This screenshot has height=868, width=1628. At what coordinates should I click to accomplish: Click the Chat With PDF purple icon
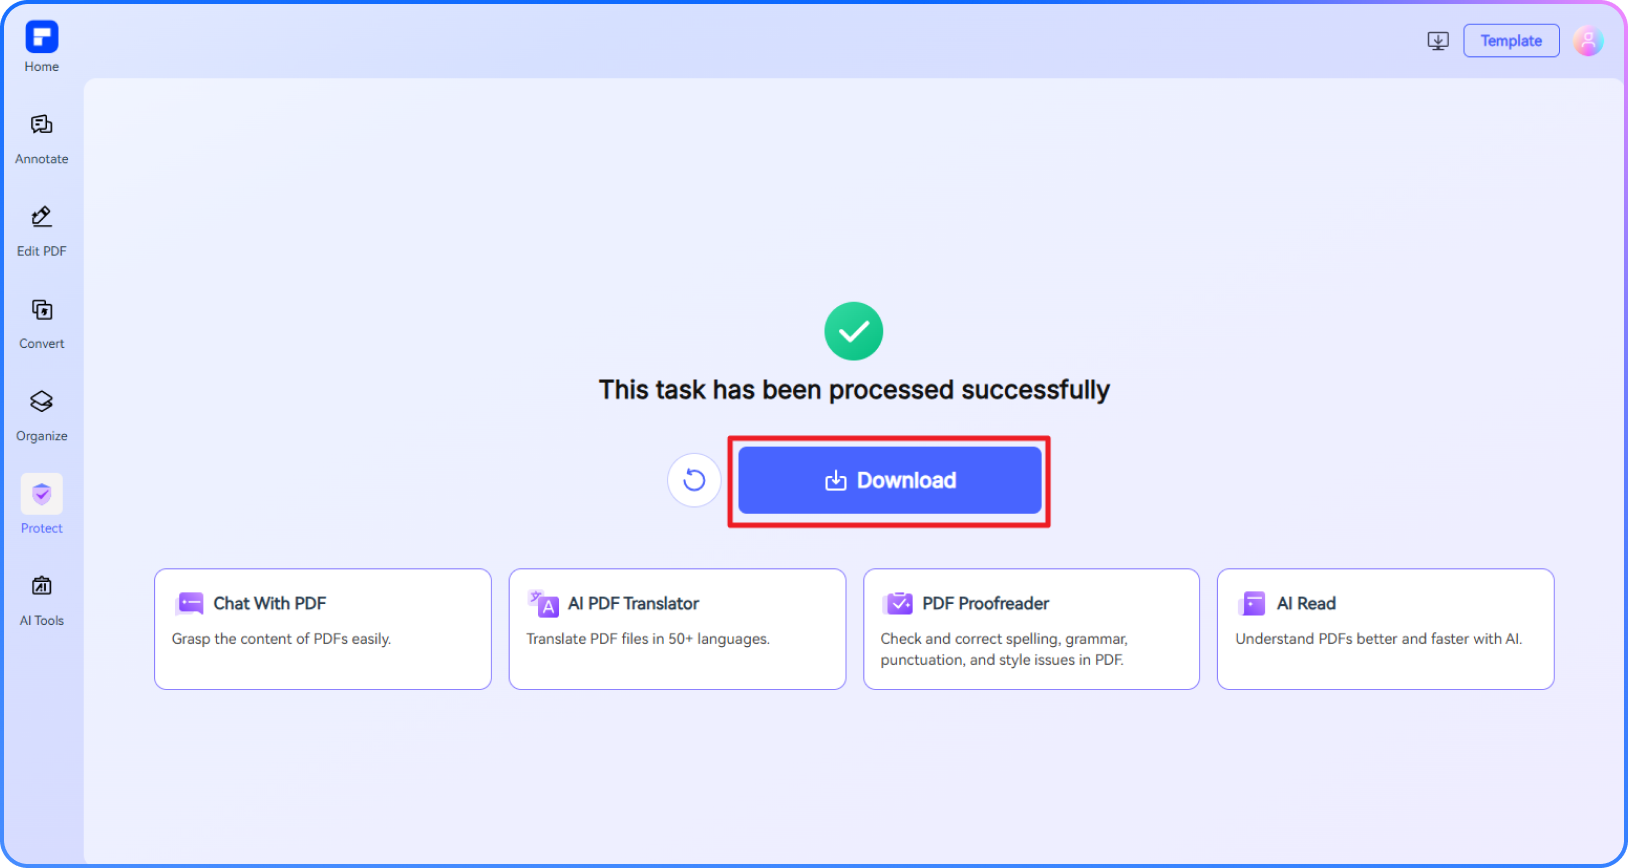190,603
